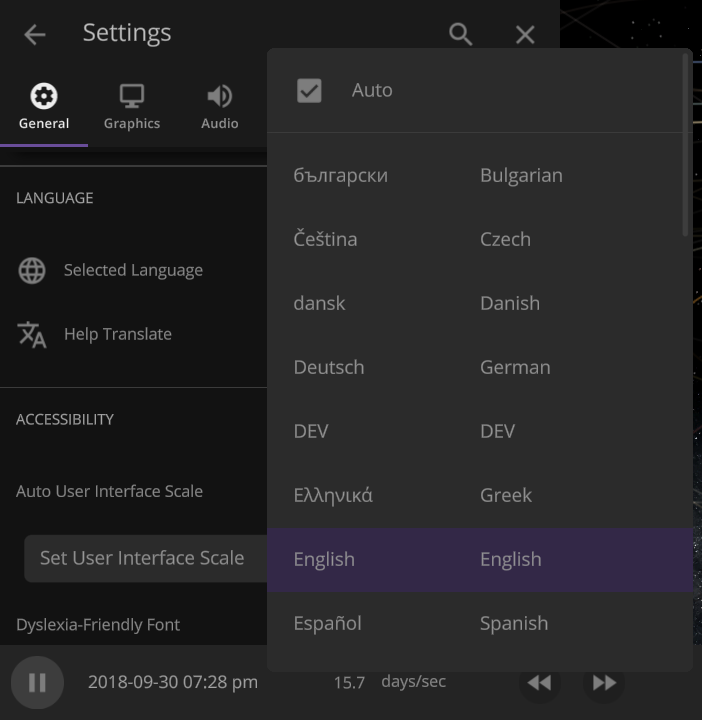Click the language list scrollbar

(685, 145)
